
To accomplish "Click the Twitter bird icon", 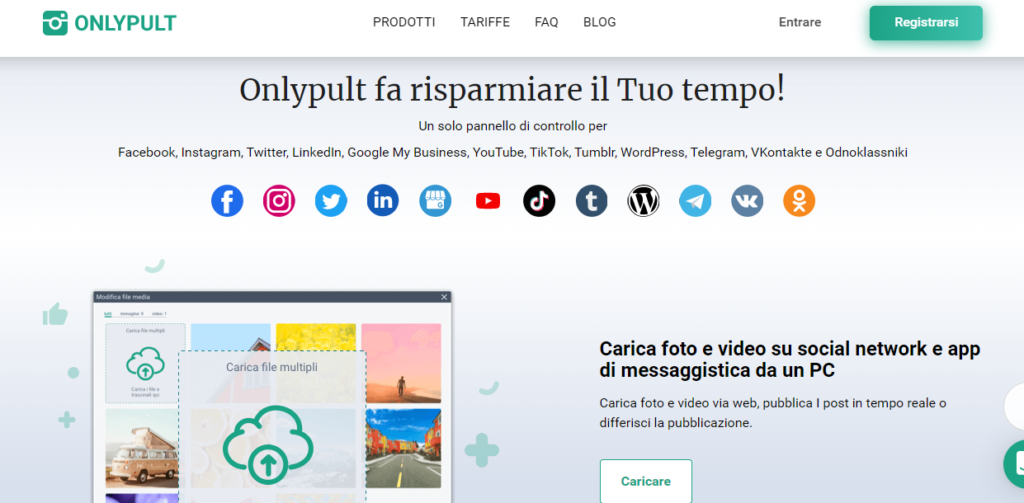I will click(x=331, y=201).
